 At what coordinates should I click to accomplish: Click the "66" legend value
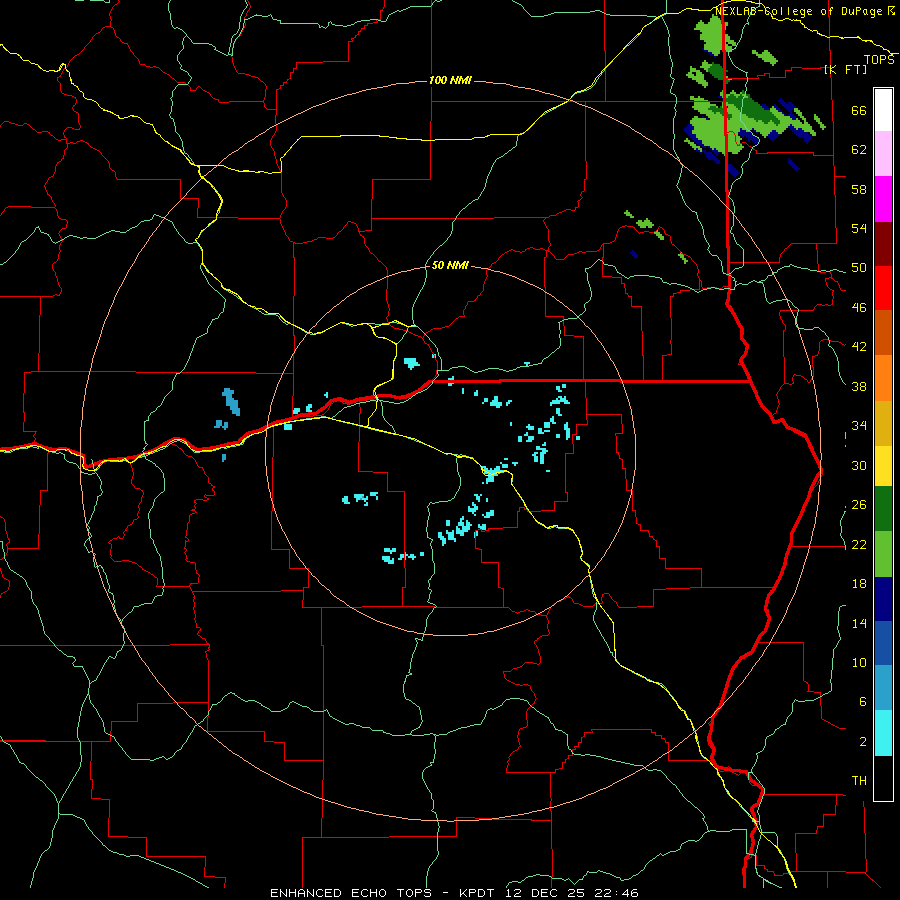click(x=859, y=110)
